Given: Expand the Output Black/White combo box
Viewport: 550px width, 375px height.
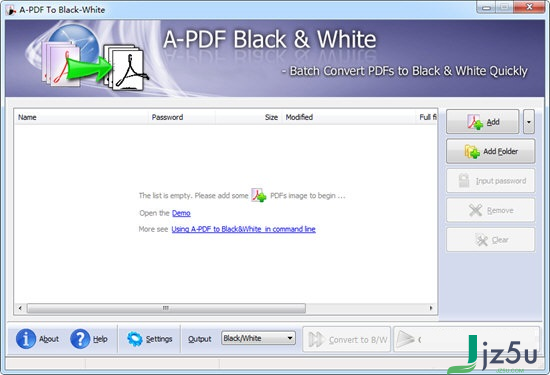Looking at the screenshot, I should pyautogui.click(x=258, y=338).
